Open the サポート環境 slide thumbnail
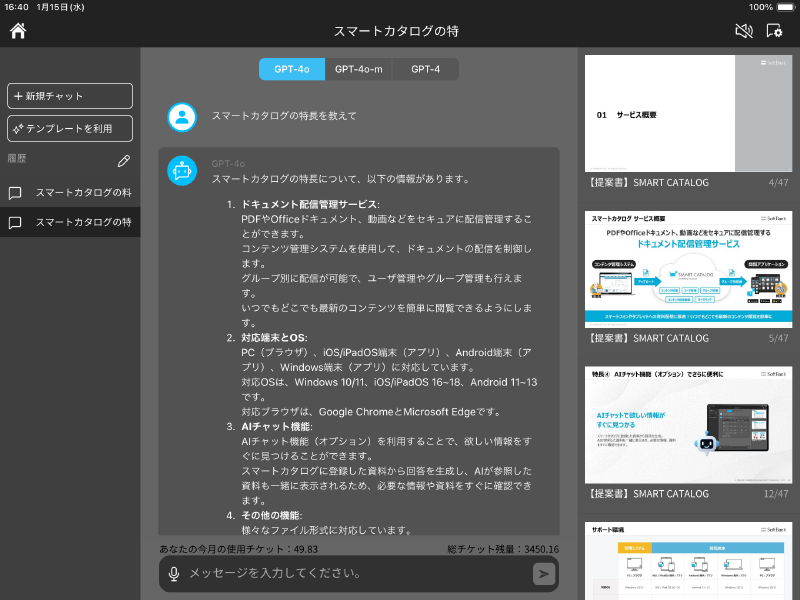This screenshot has width=800, height=600. coord(688,560)
